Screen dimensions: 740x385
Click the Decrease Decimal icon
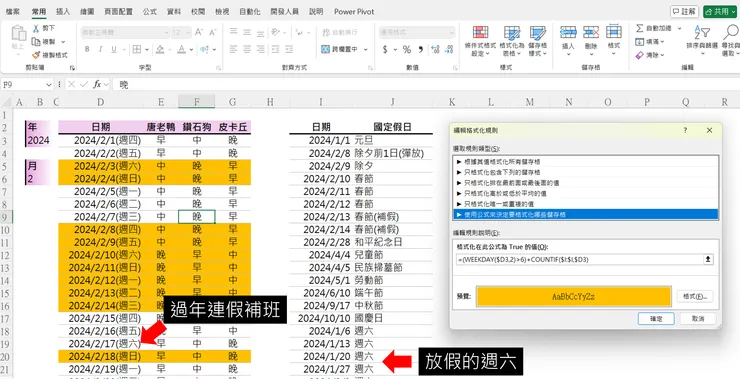tap(449, 50)
